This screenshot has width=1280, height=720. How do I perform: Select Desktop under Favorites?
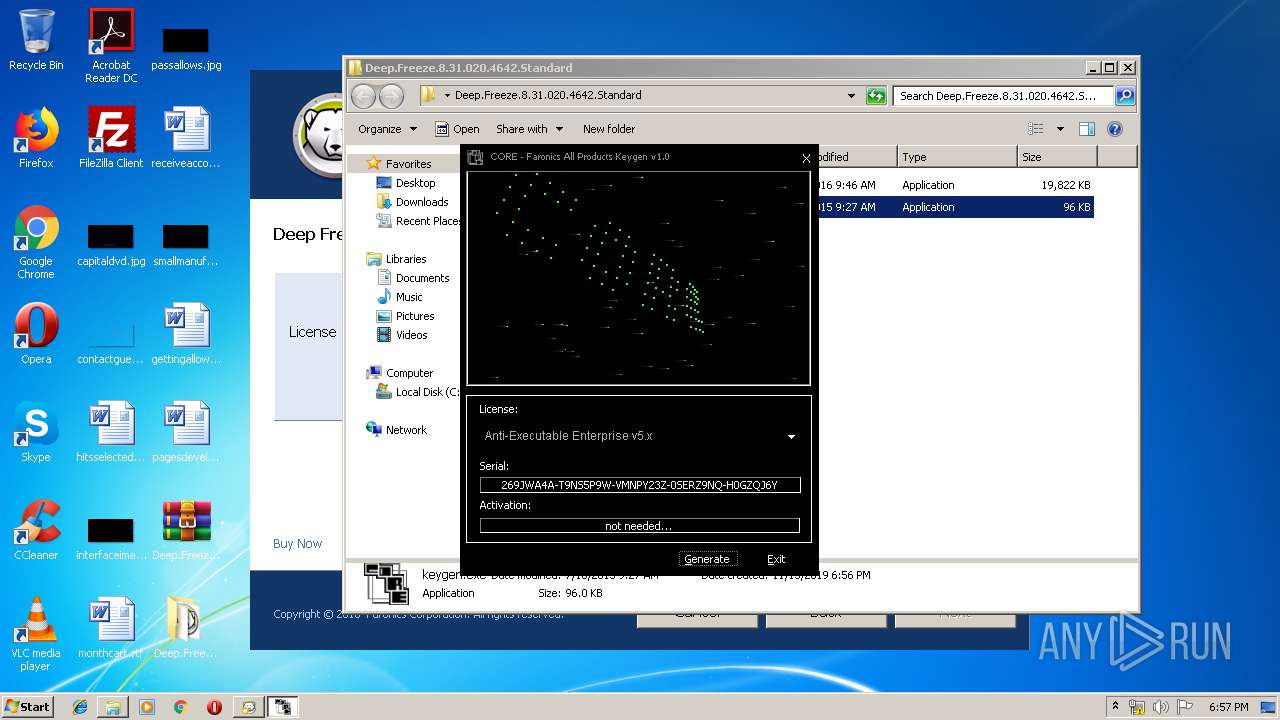pyautogui.click(x=415, y=183)
